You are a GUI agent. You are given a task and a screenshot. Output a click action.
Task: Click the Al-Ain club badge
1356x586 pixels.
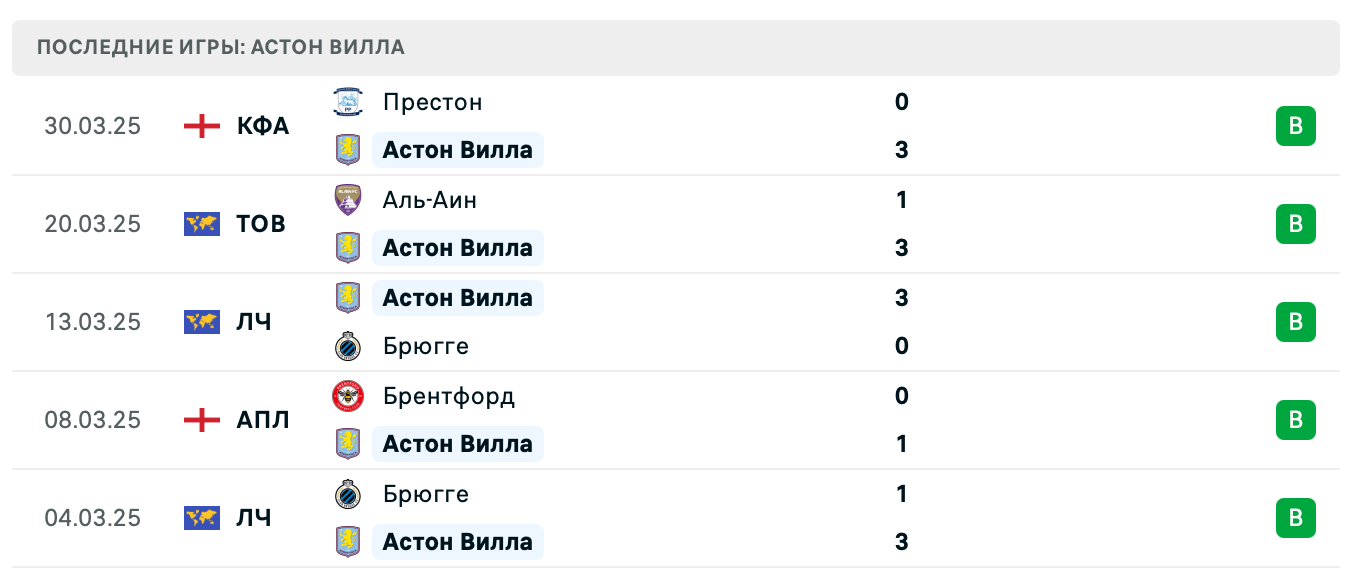[x=347, y=199]
